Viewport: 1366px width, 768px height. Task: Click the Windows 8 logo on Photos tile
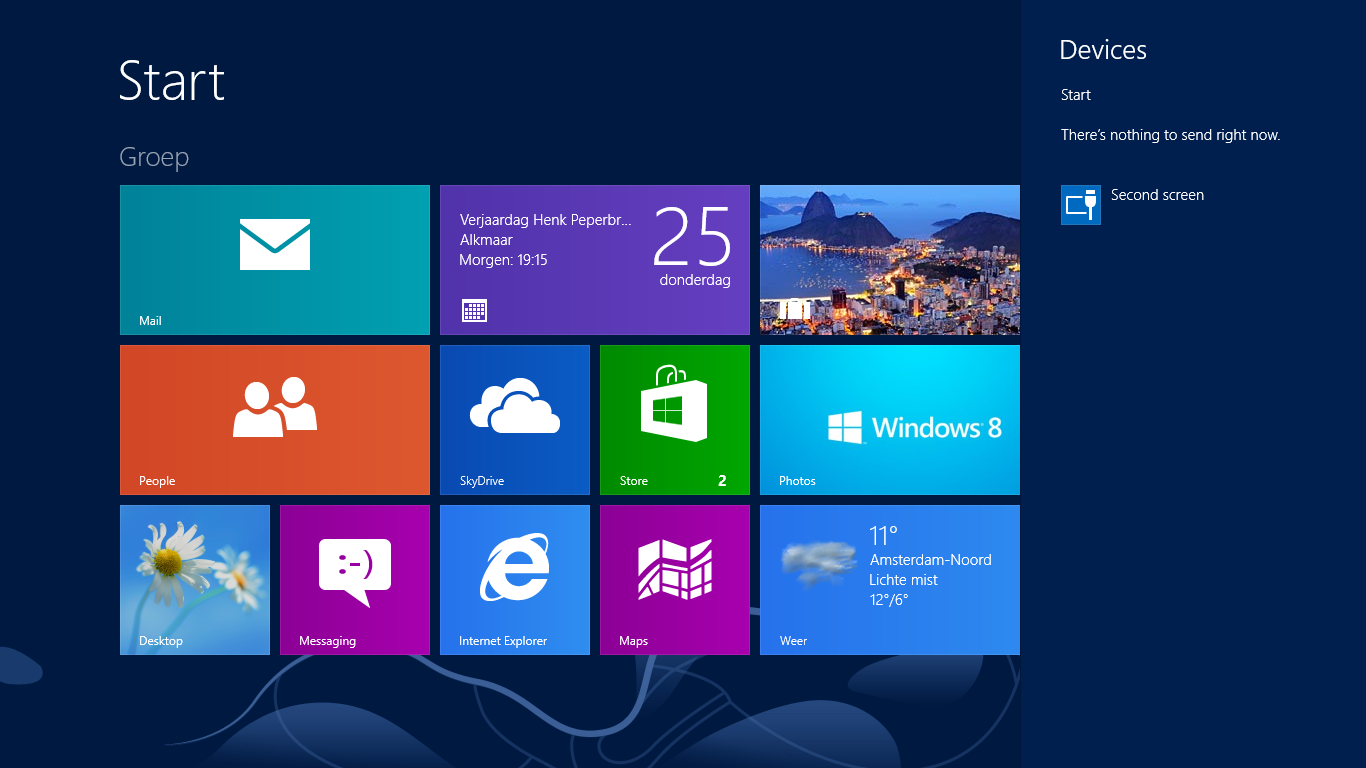coord(845,428)
